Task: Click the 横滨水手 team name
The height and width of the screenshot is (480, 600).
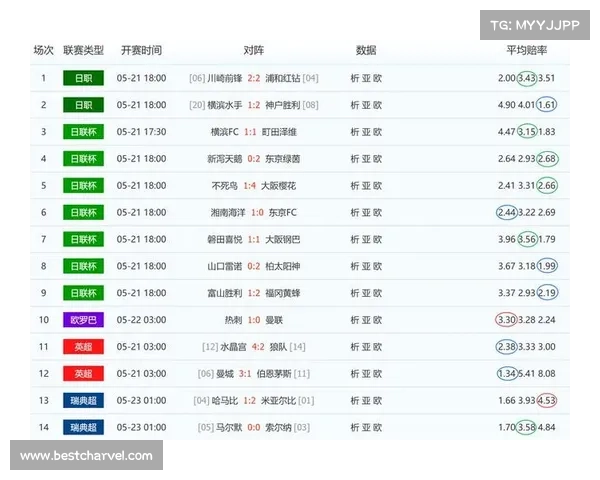Action: coord(225,105)
